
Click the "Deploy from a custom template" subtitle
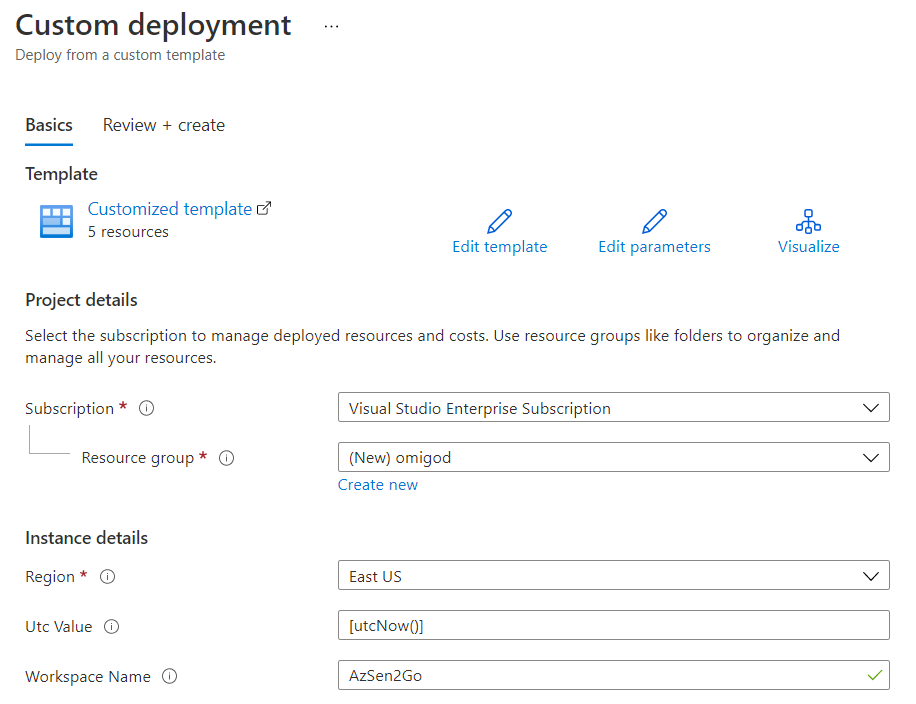tap(120, 55)
